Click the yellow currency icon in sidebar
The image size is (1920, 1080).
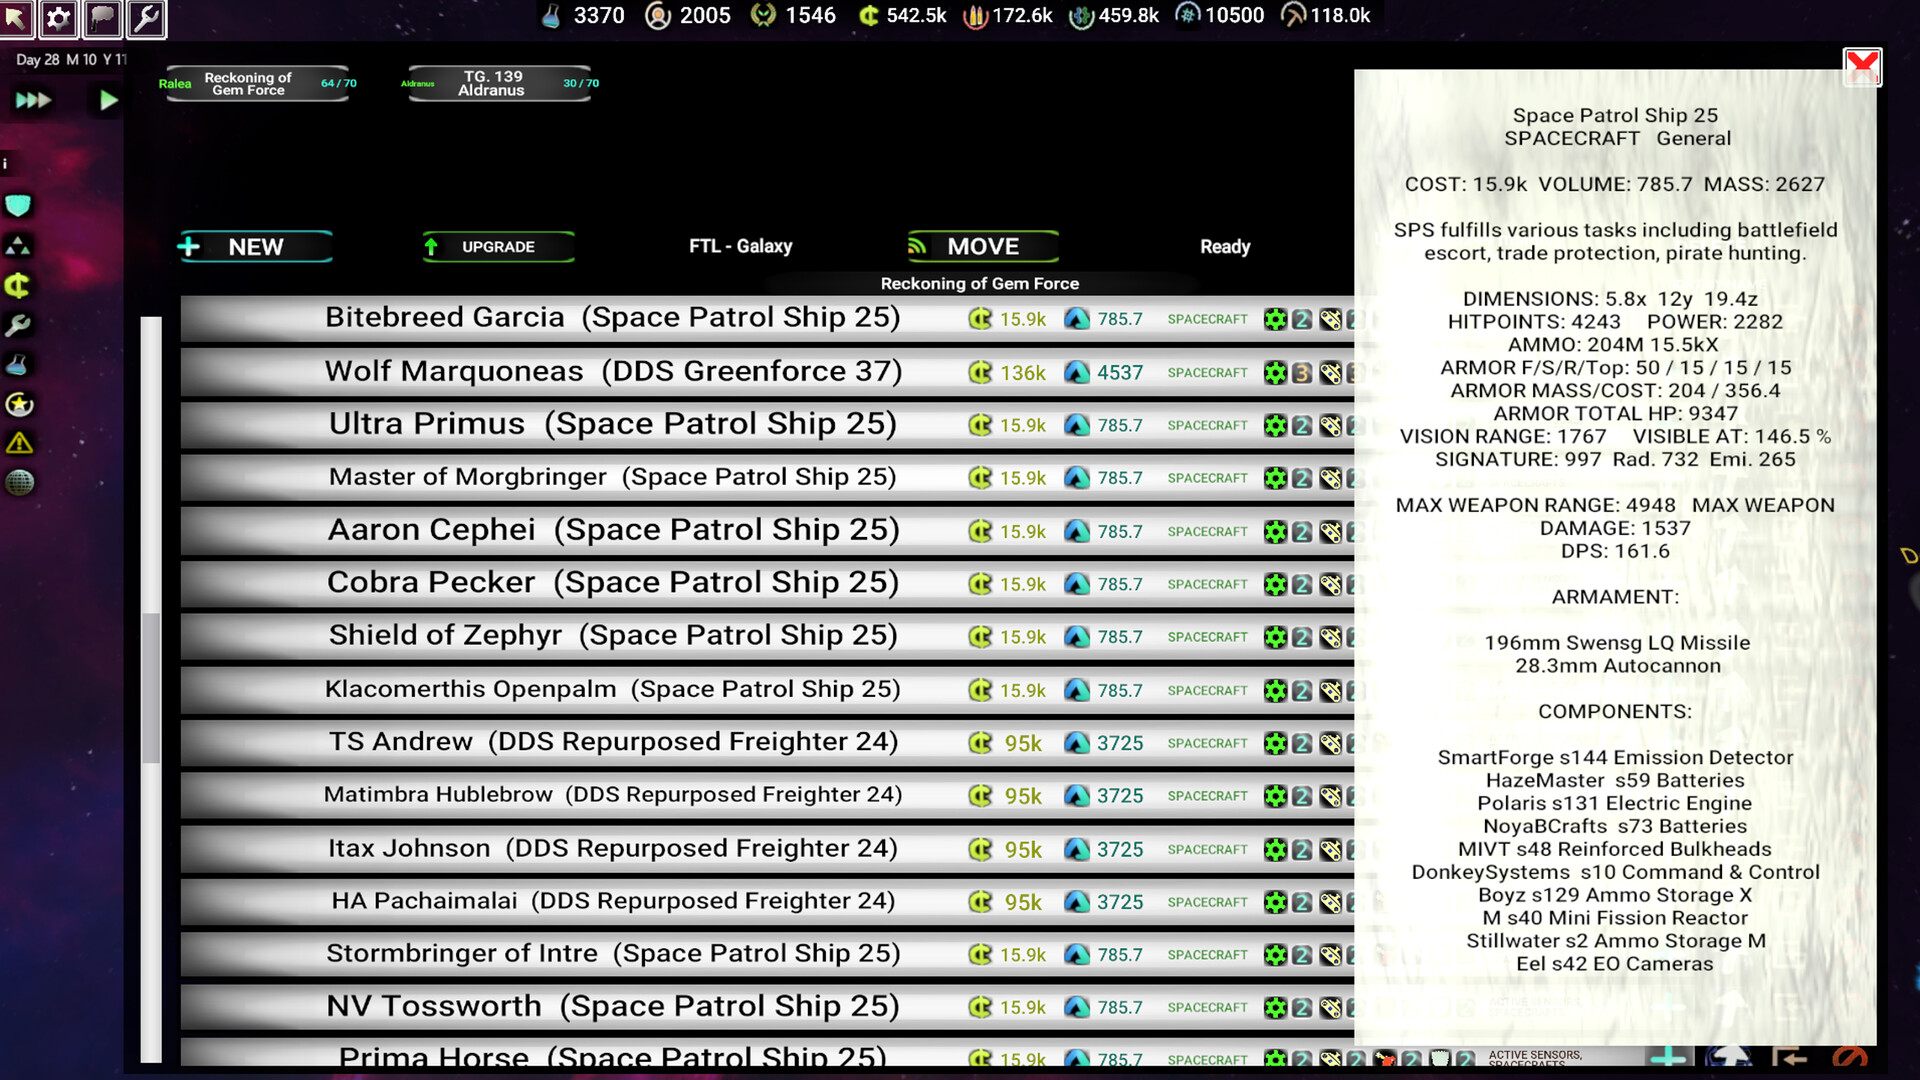[18, 286]
